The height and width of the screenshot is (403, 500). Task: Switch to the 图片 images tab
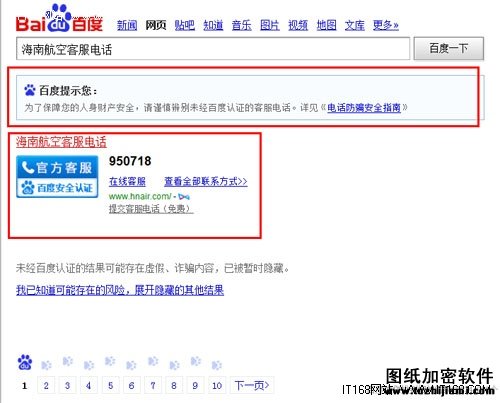tap(270, 25)
